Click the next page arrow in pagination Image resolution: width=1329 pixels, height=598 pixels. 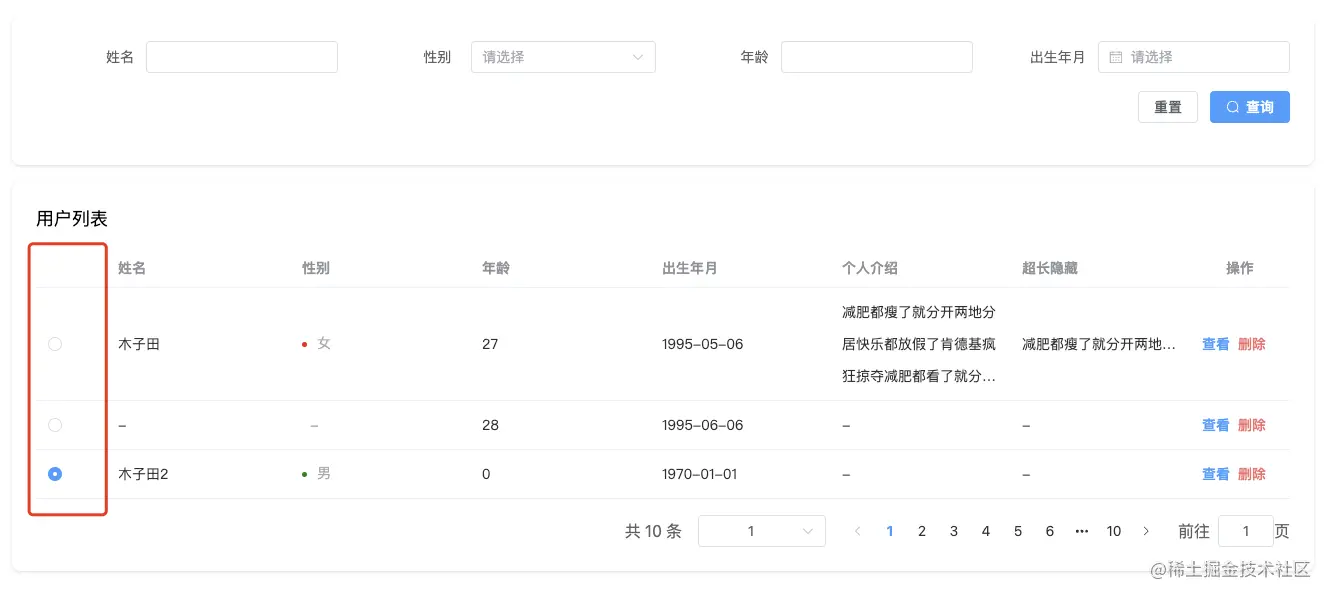(x=1146, y=531)
